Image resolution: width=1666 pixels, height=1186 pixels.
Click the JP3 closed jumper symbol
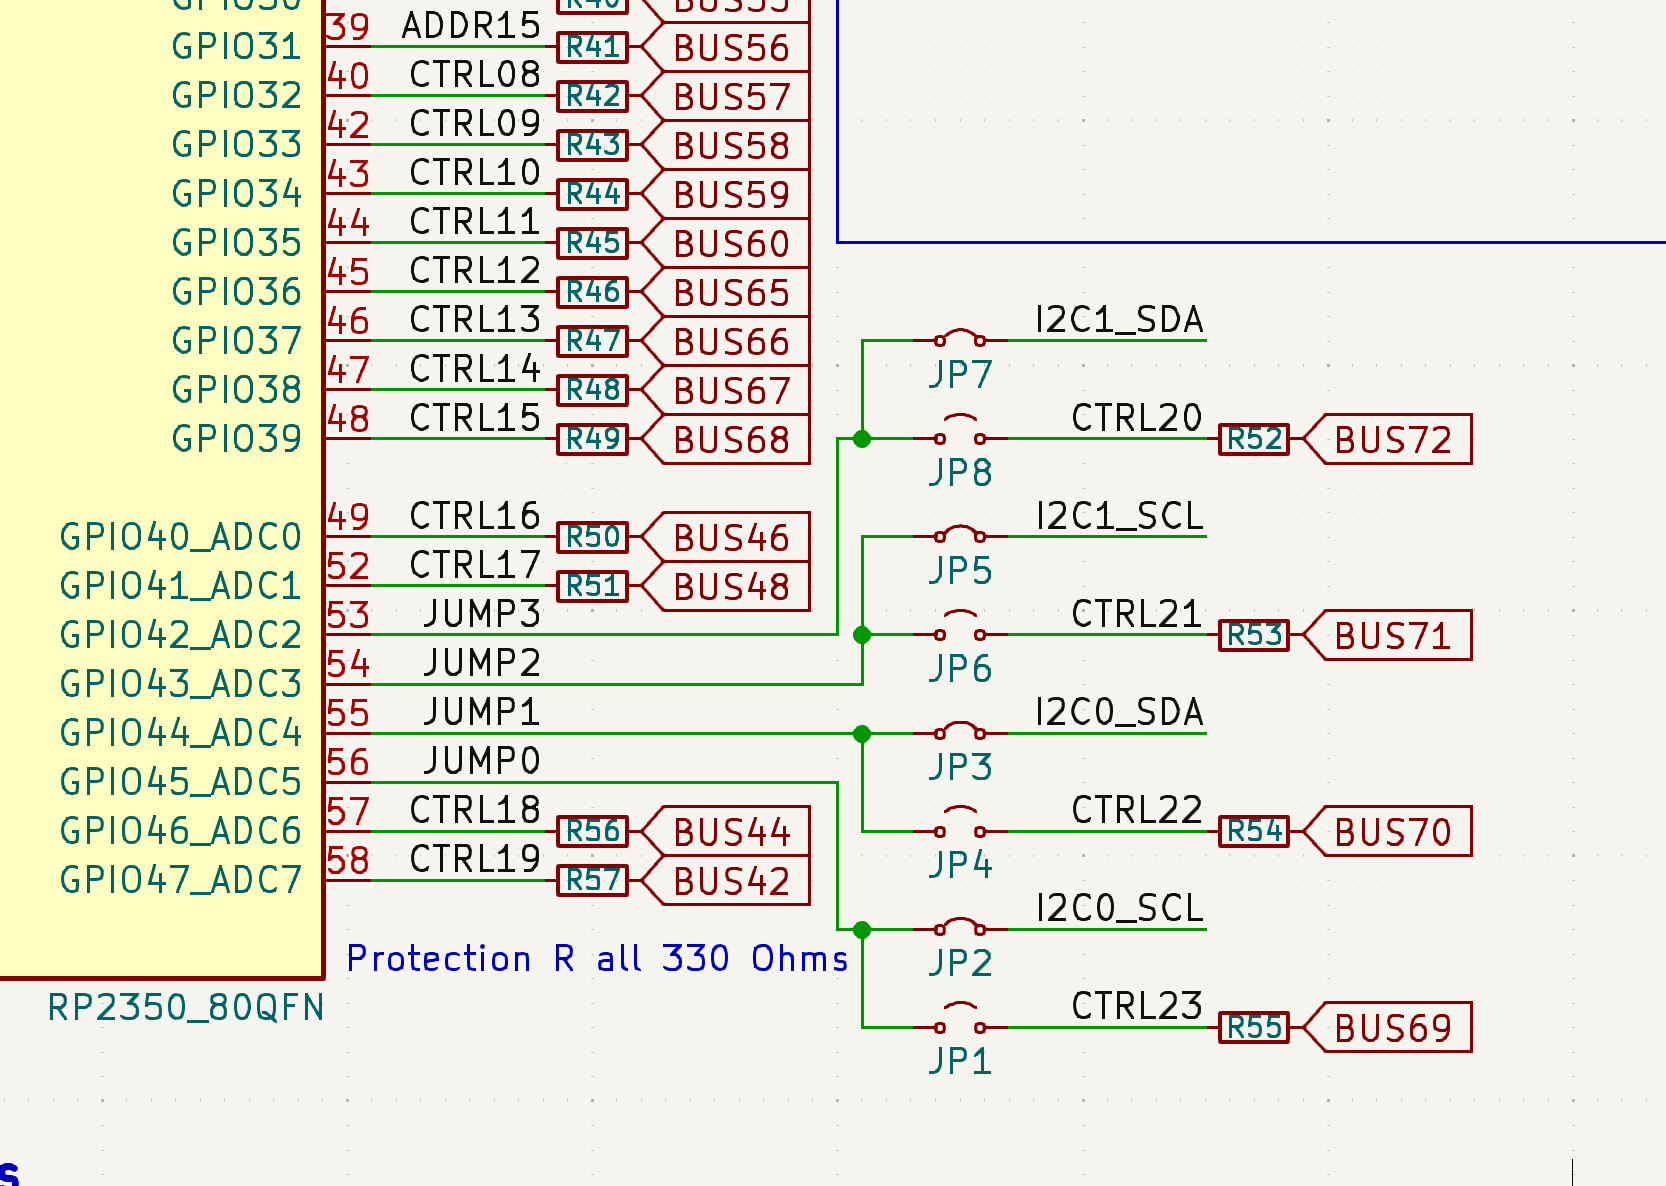pyautogui.click(x=959, y=731)
